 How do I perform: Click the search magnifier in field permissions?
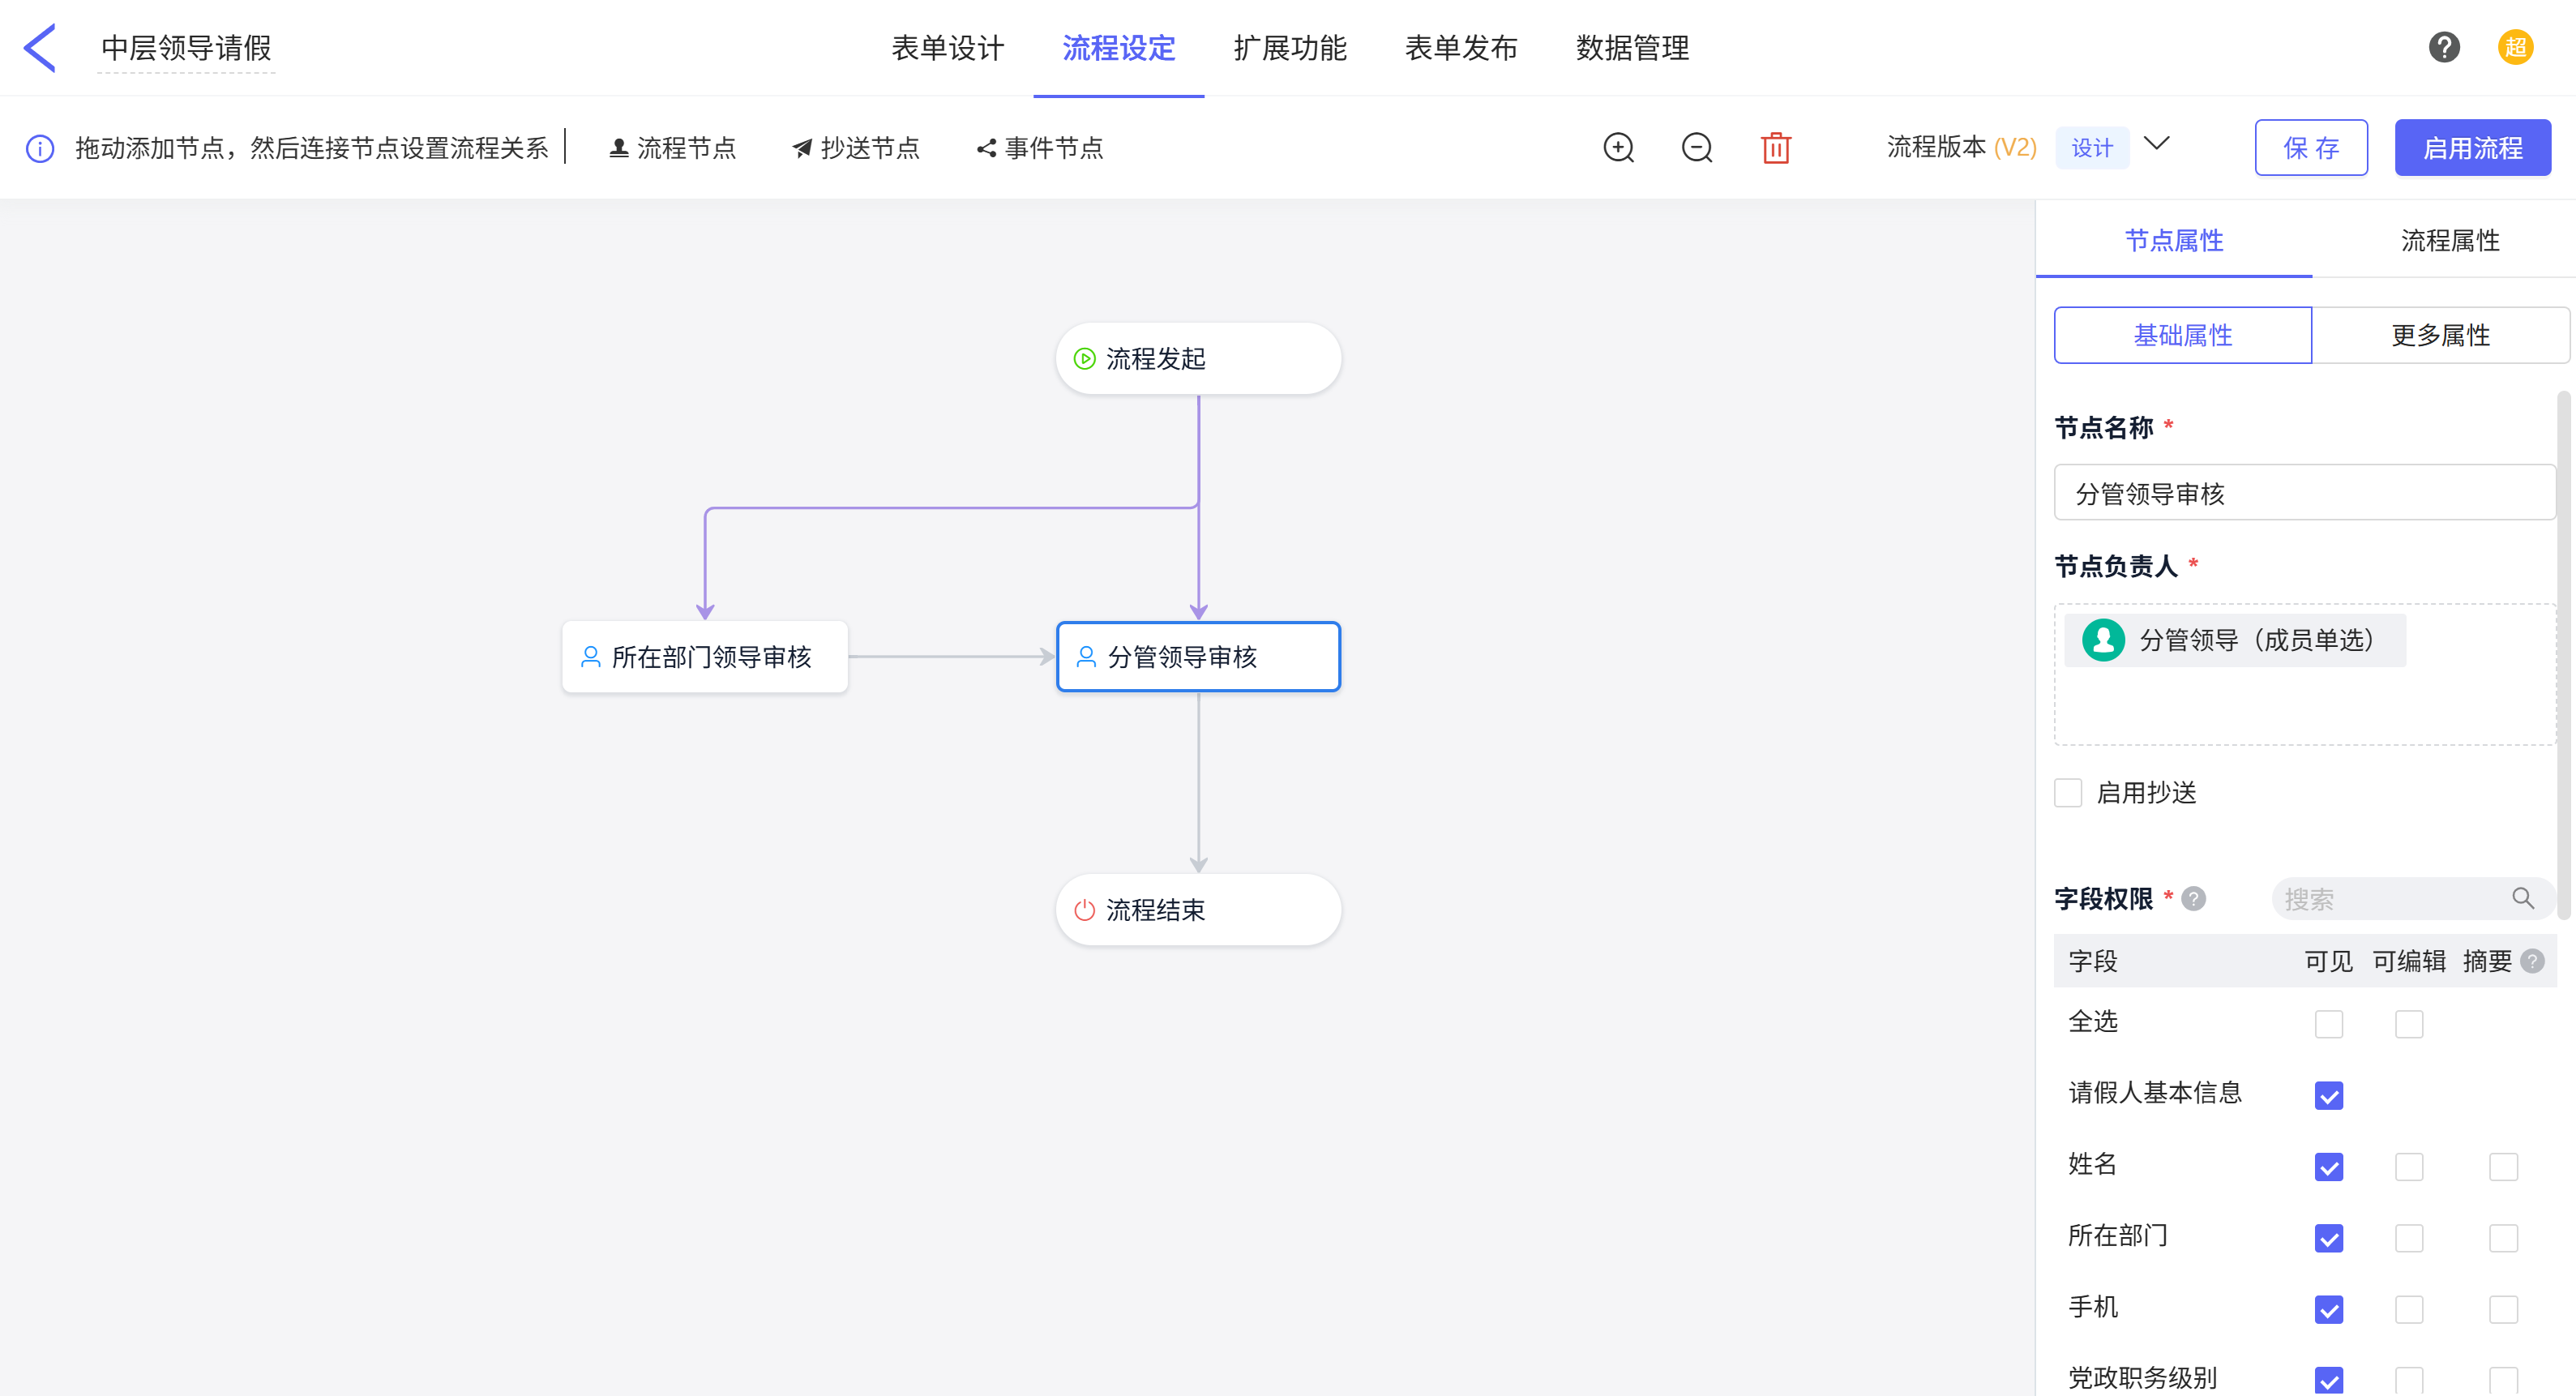pos(2523,898)
